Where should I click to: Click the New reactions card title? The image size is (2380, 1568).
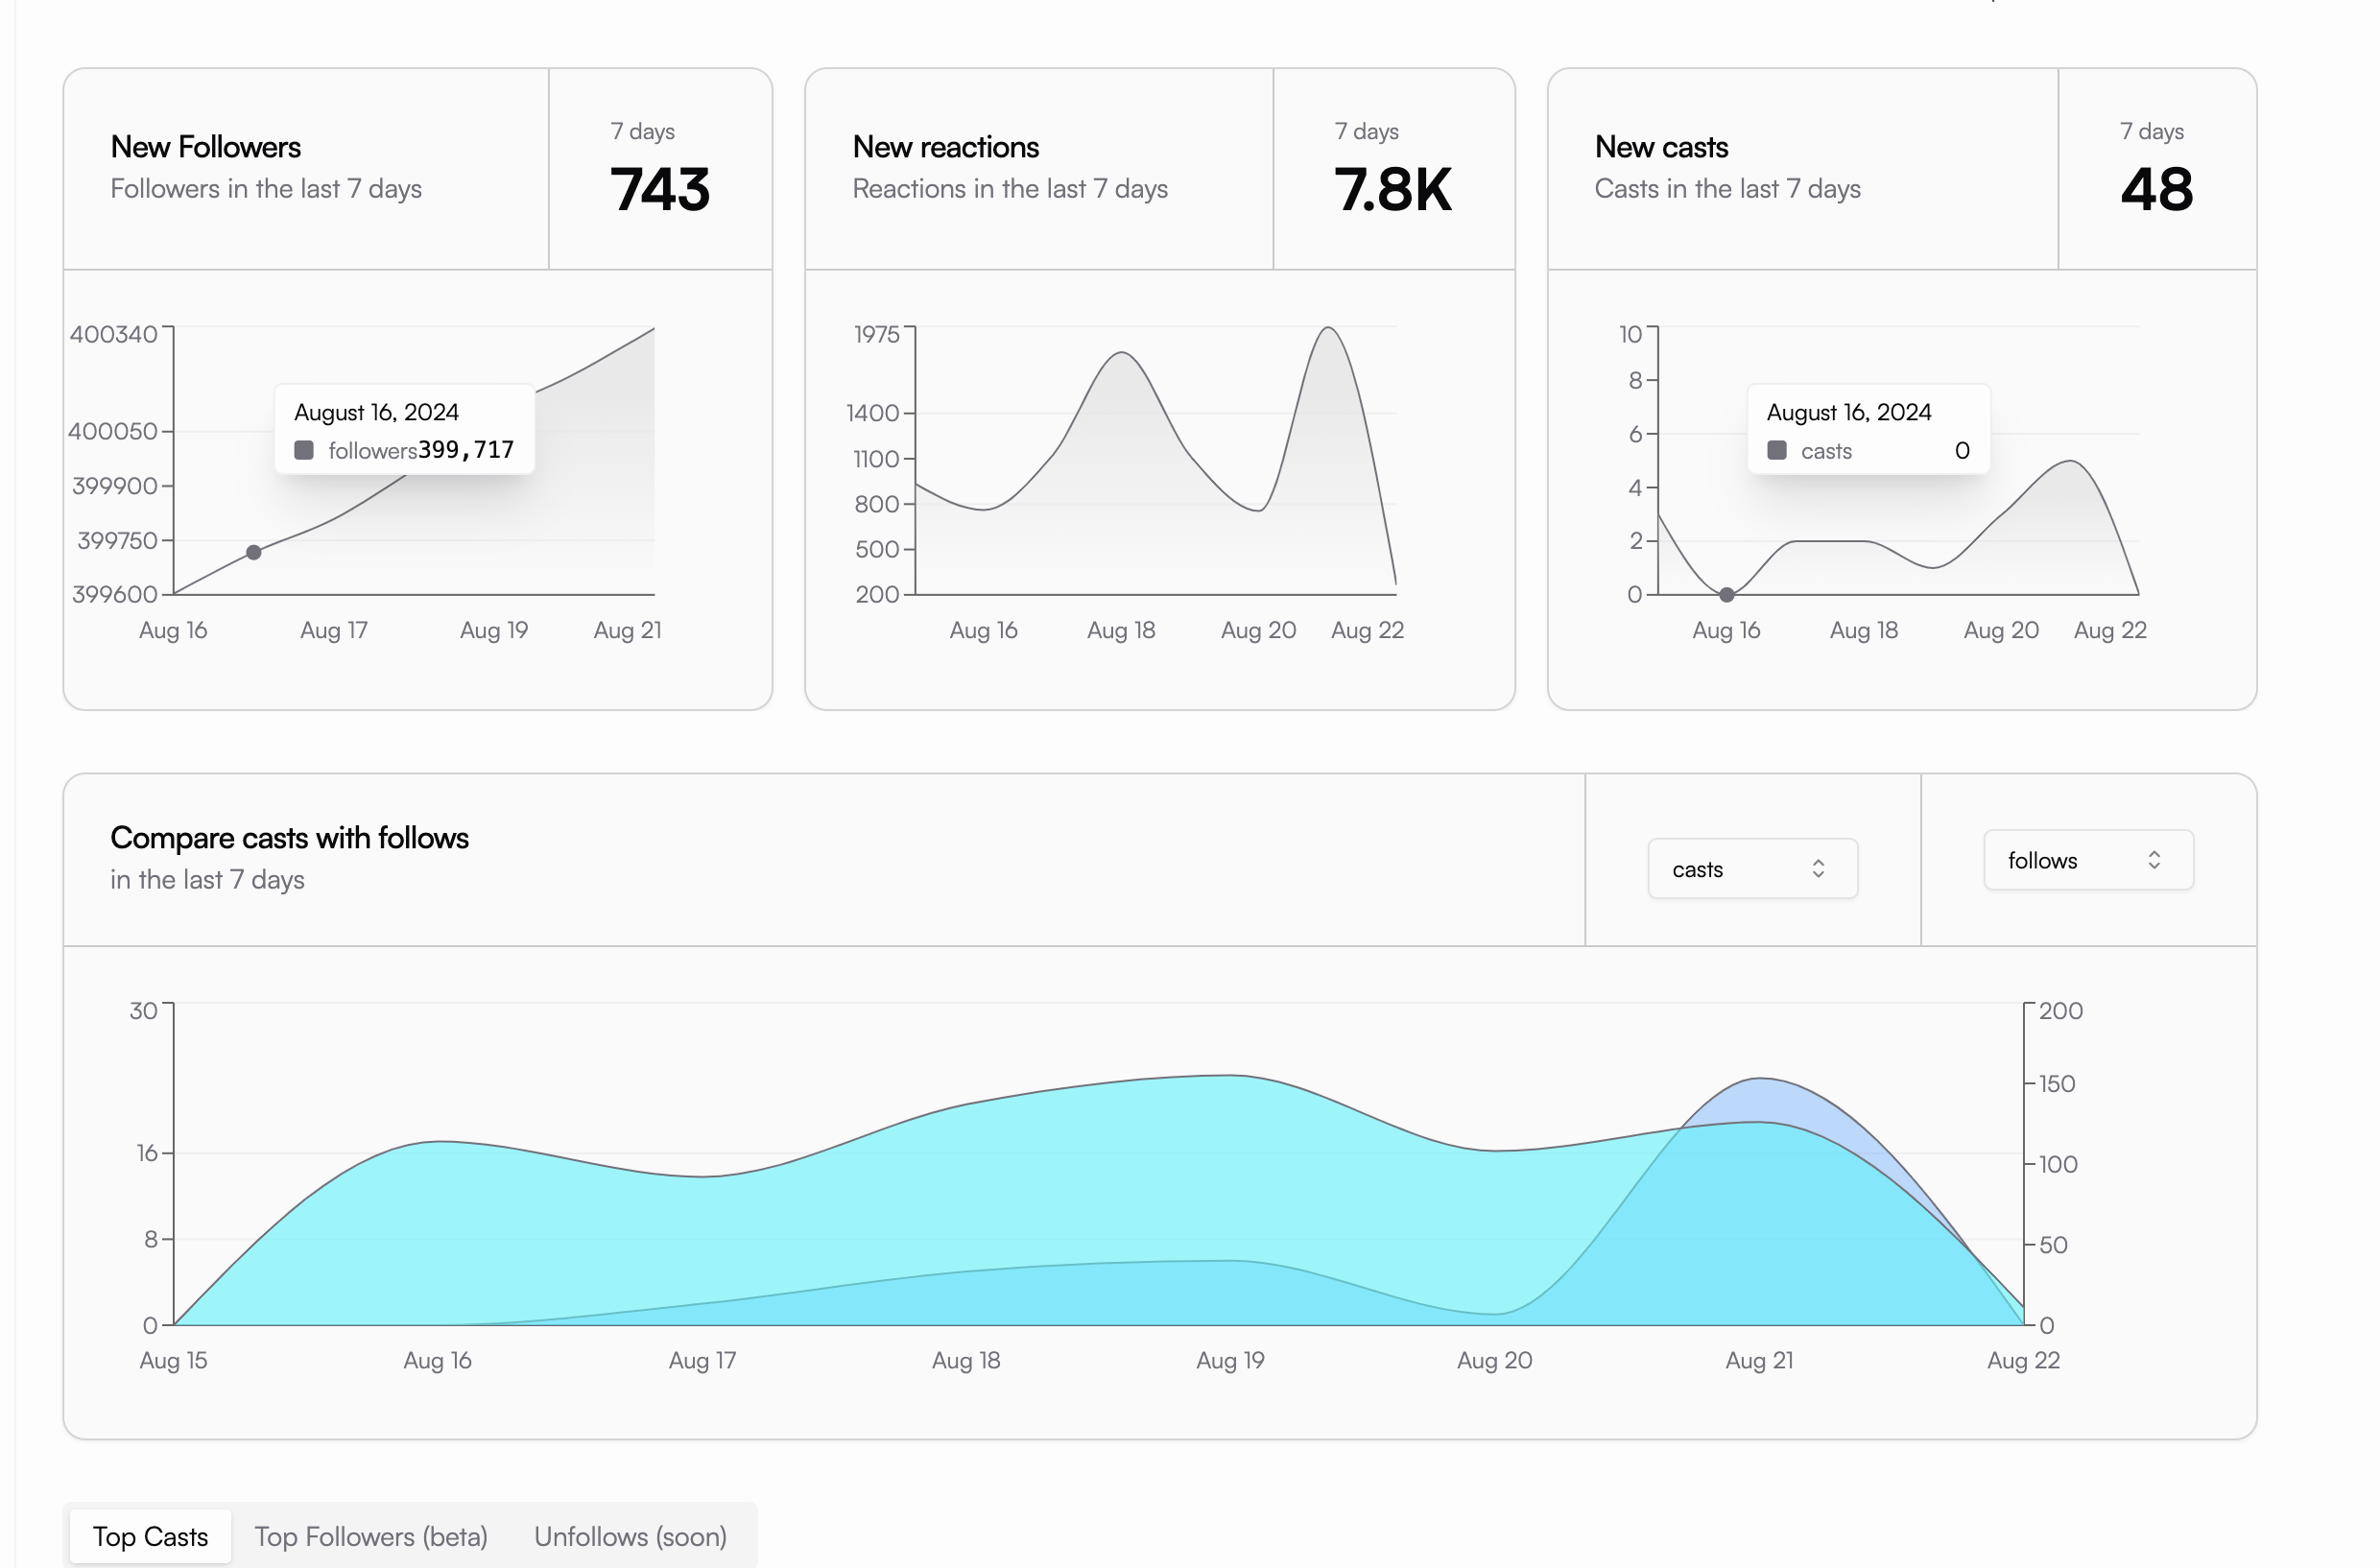[945, 147]
